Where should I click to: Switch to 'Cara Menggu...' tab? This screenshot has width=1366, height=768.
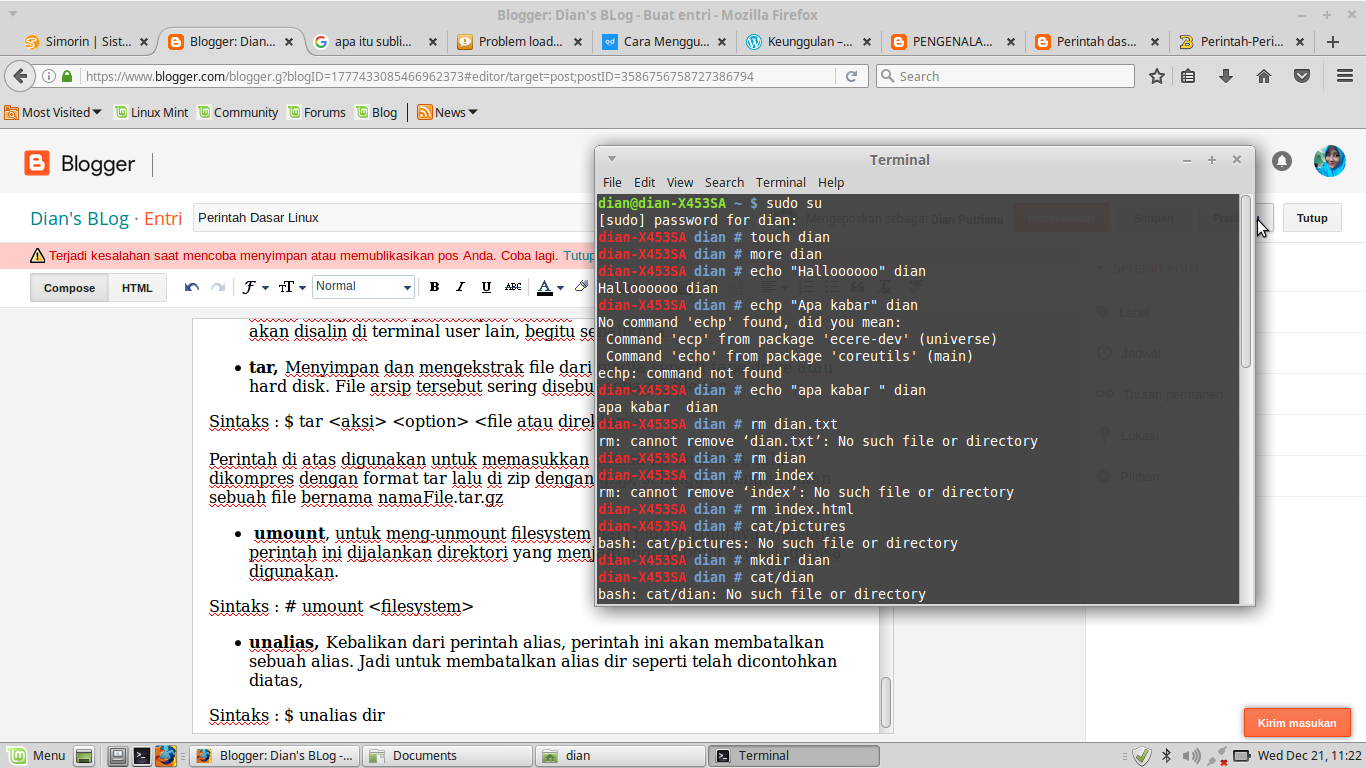[x=665, y=42]
